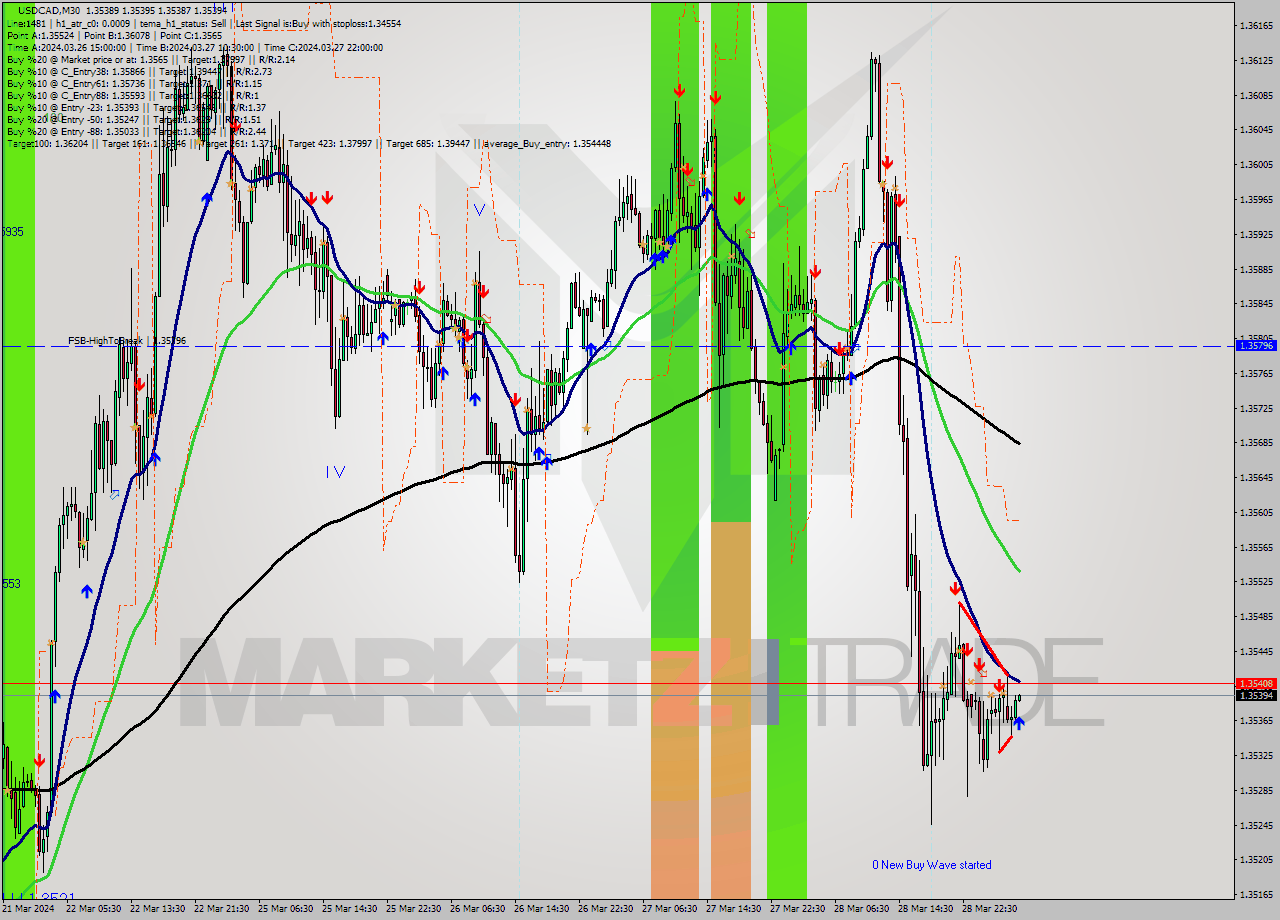Click the 1.36165 price scale label

point(1255,26)
